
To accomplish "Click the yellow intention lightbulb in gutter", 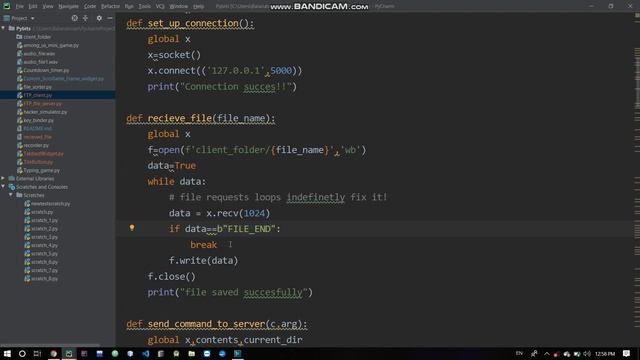I will [x=132, y=228].
